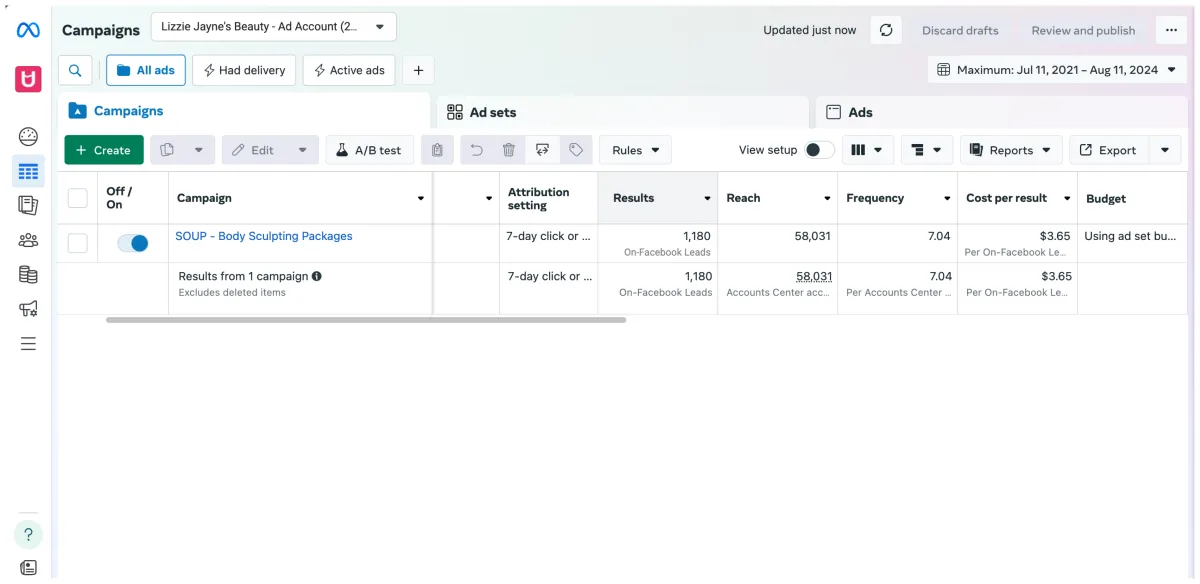Viewport: 1200px width, 584px height.
Task: Select the All ads filter
Action: point(146,70)
